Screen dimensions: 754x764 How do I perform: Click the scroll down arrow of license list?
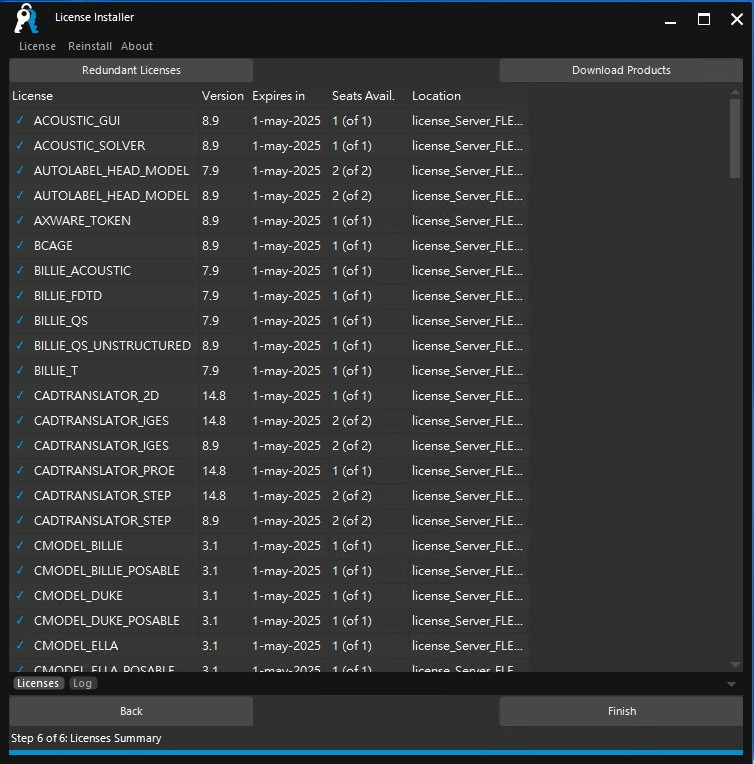pyautogui.click(x=736, y=665)
